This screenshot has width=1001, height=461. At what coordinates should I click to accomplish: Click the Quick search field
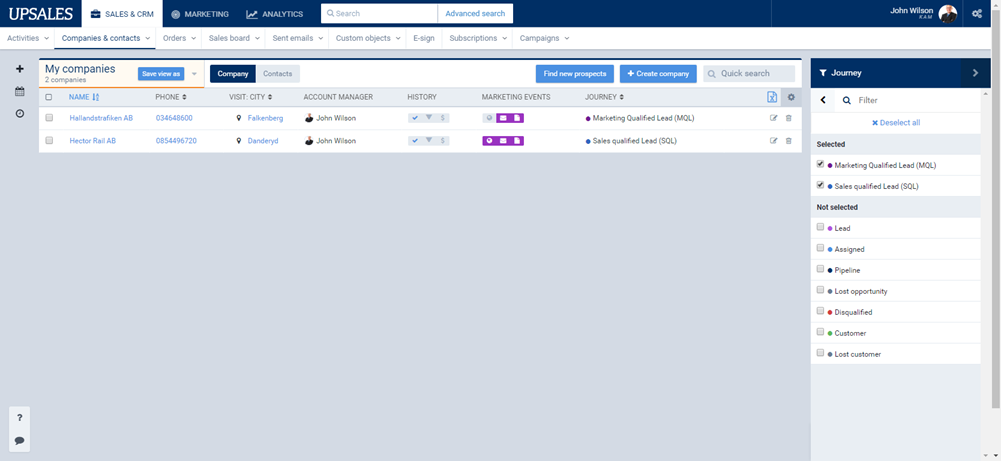click(749, 73)
